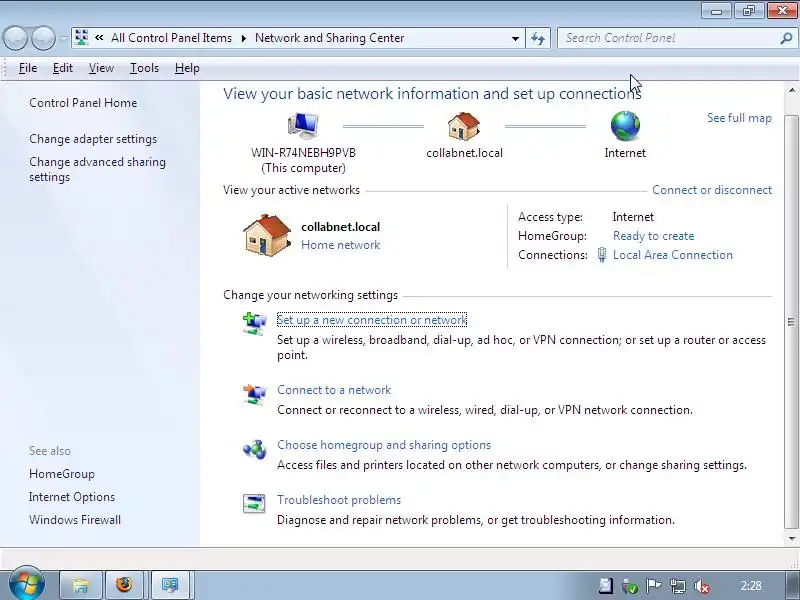Expand the All Control Panel Items breadcrumb arrow

point(243,38)
